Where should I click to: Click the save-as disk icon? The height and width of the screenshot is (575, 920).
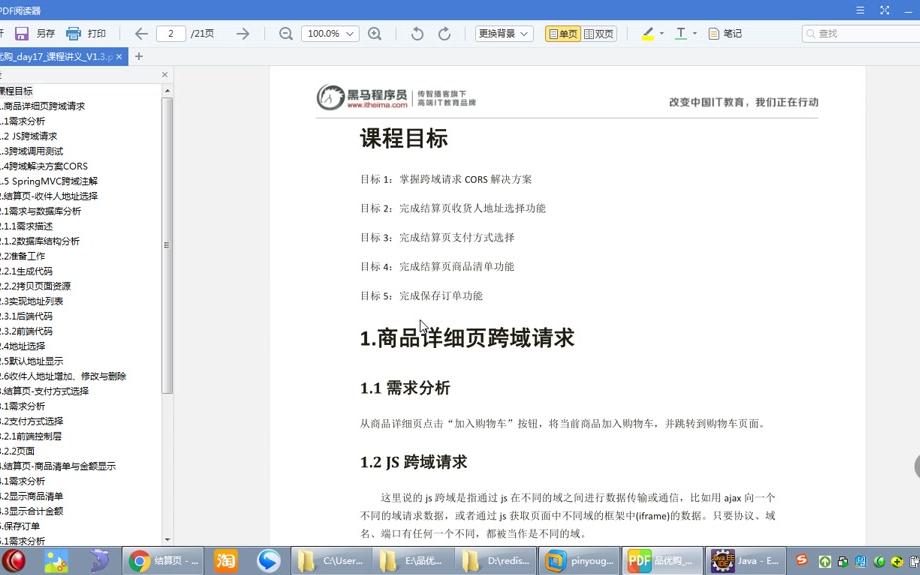[22, 33]
